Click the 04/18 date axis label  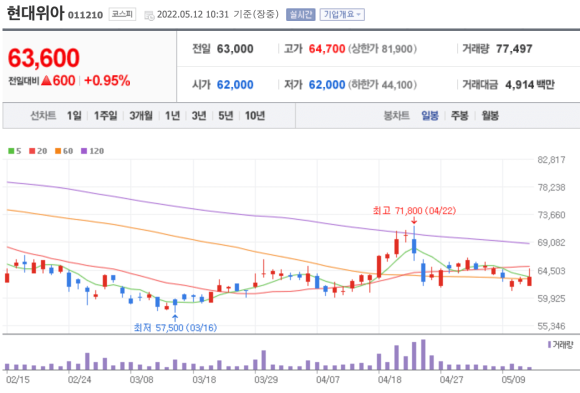click(x=390, y=380)
